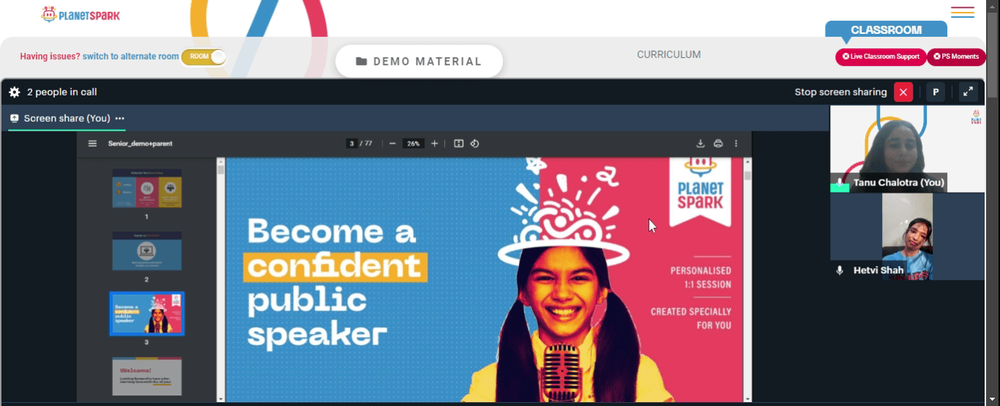Click switch to alternate room link
Viewport: 1000px width, 406px height.
pos(131,56)
